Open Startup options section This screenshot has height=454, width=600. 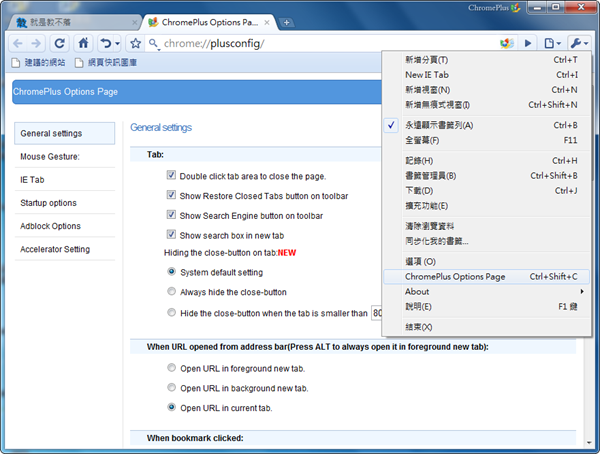(64, 203)
